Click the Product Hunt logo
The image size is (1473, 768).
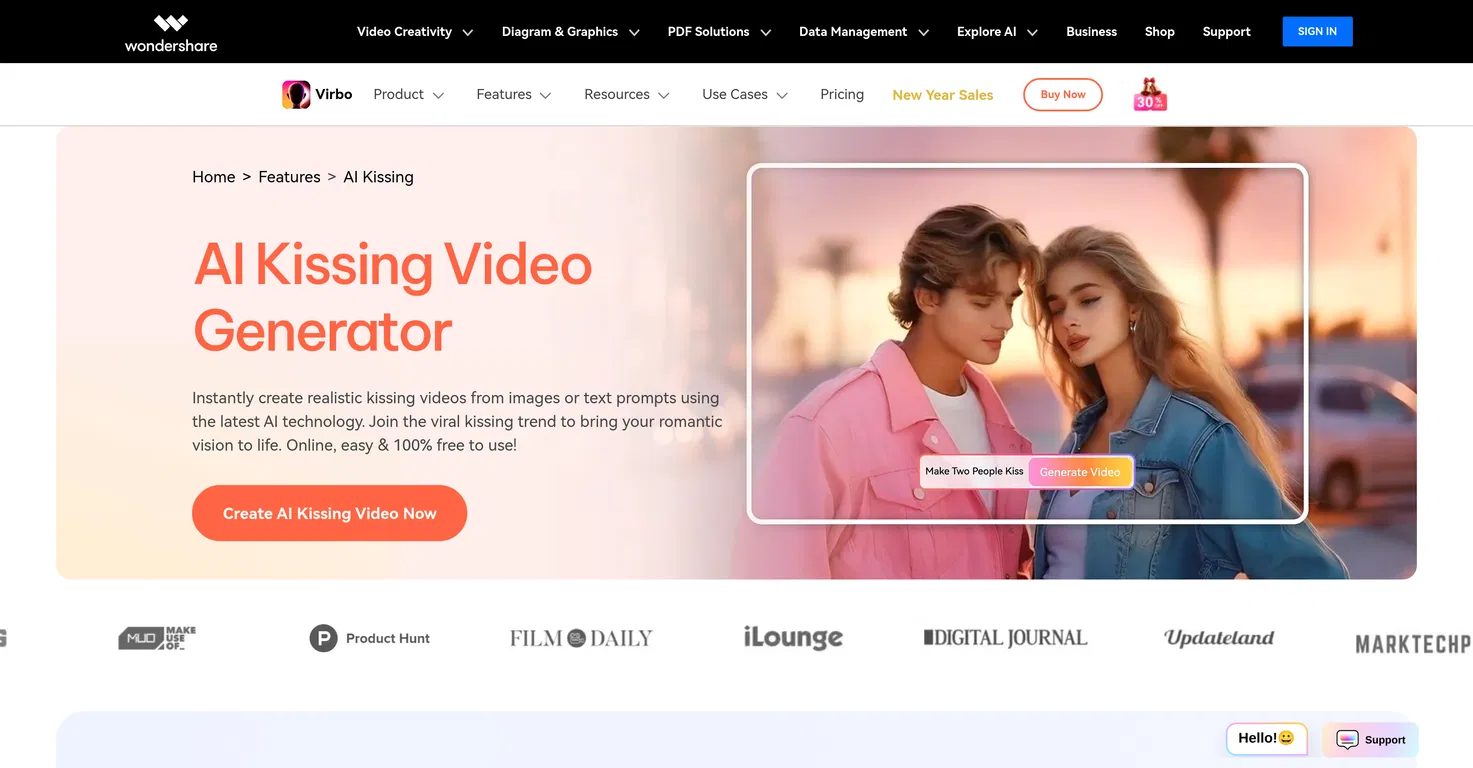[370, 638]
